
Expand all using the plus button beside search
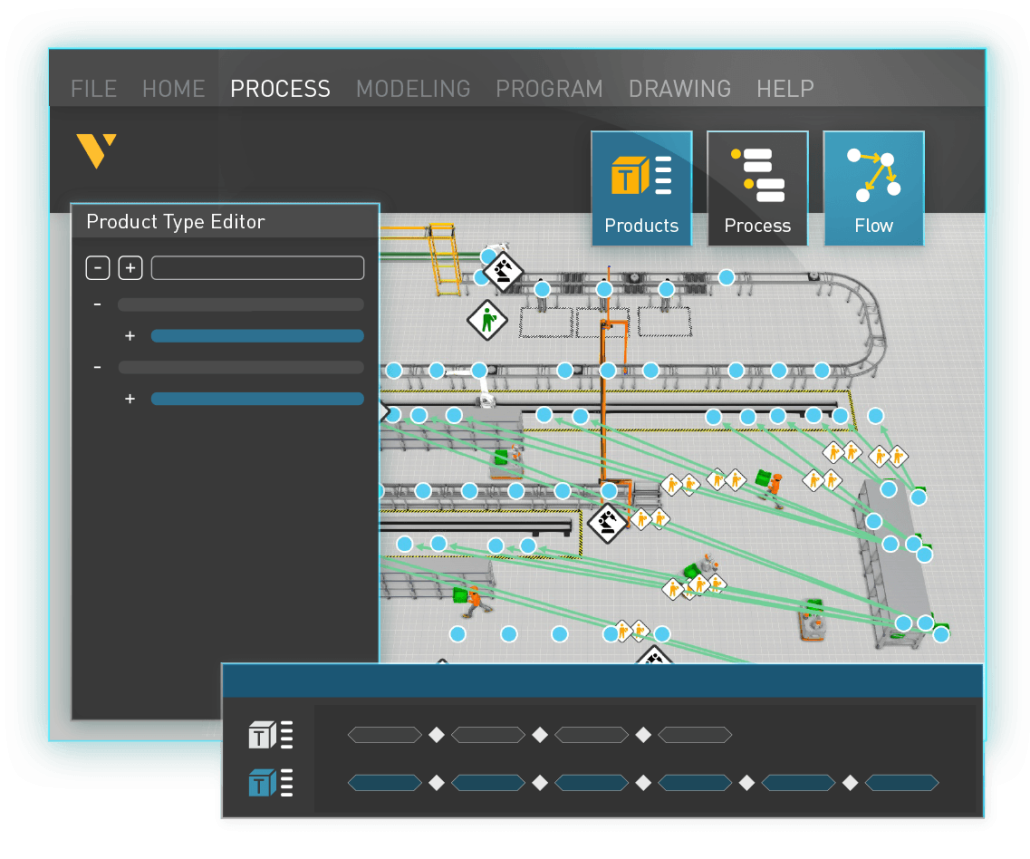click(130, 268)
